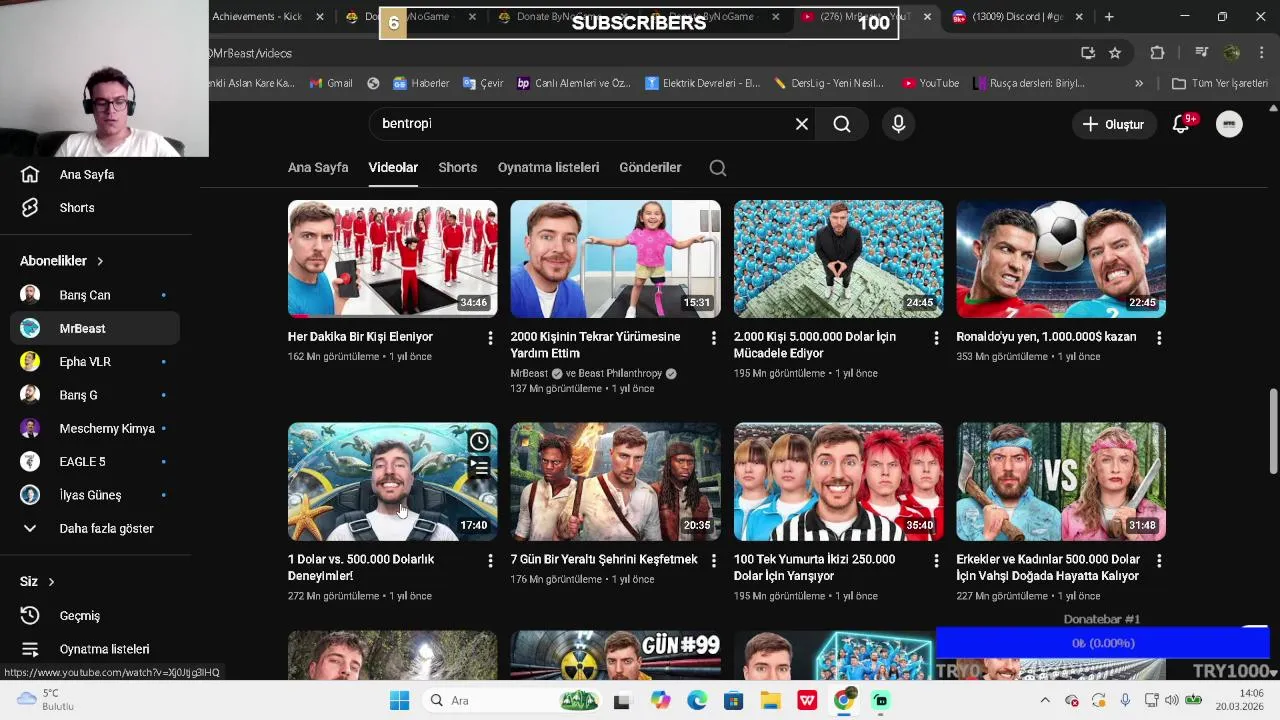This screenshot has height=720, width=1280.
Task: Open Copilot from the taskbar
Action: pyautogui.click(x=660, y=700)
